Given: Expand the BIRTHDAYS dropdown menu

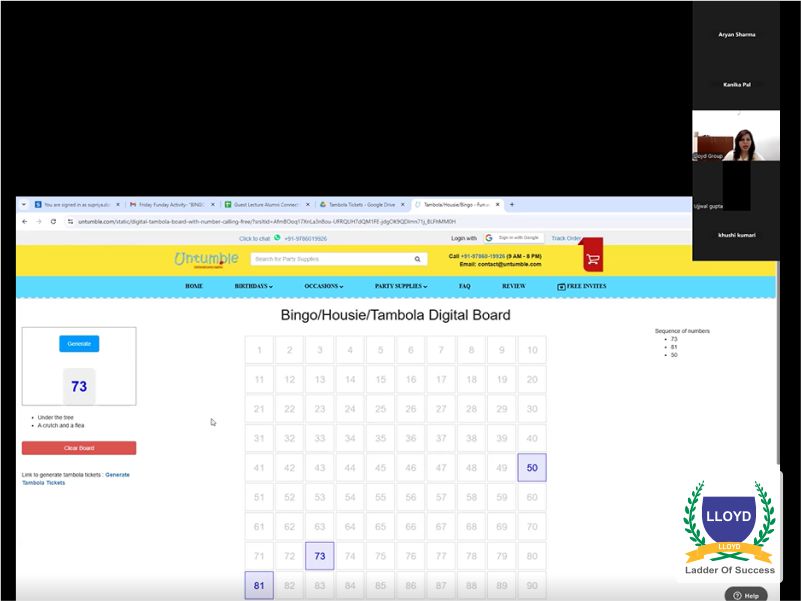Looking at the screenshot, I should (x=253, y=286).
